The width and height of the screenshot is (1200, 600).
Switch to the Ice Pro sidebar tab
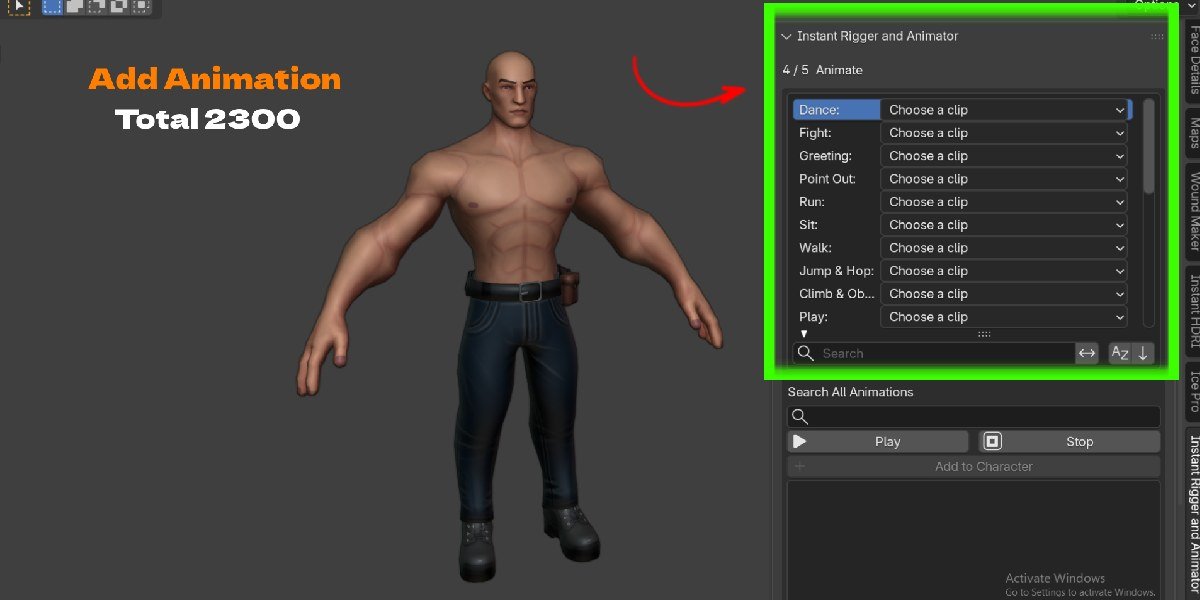(x=1193, y=391)
